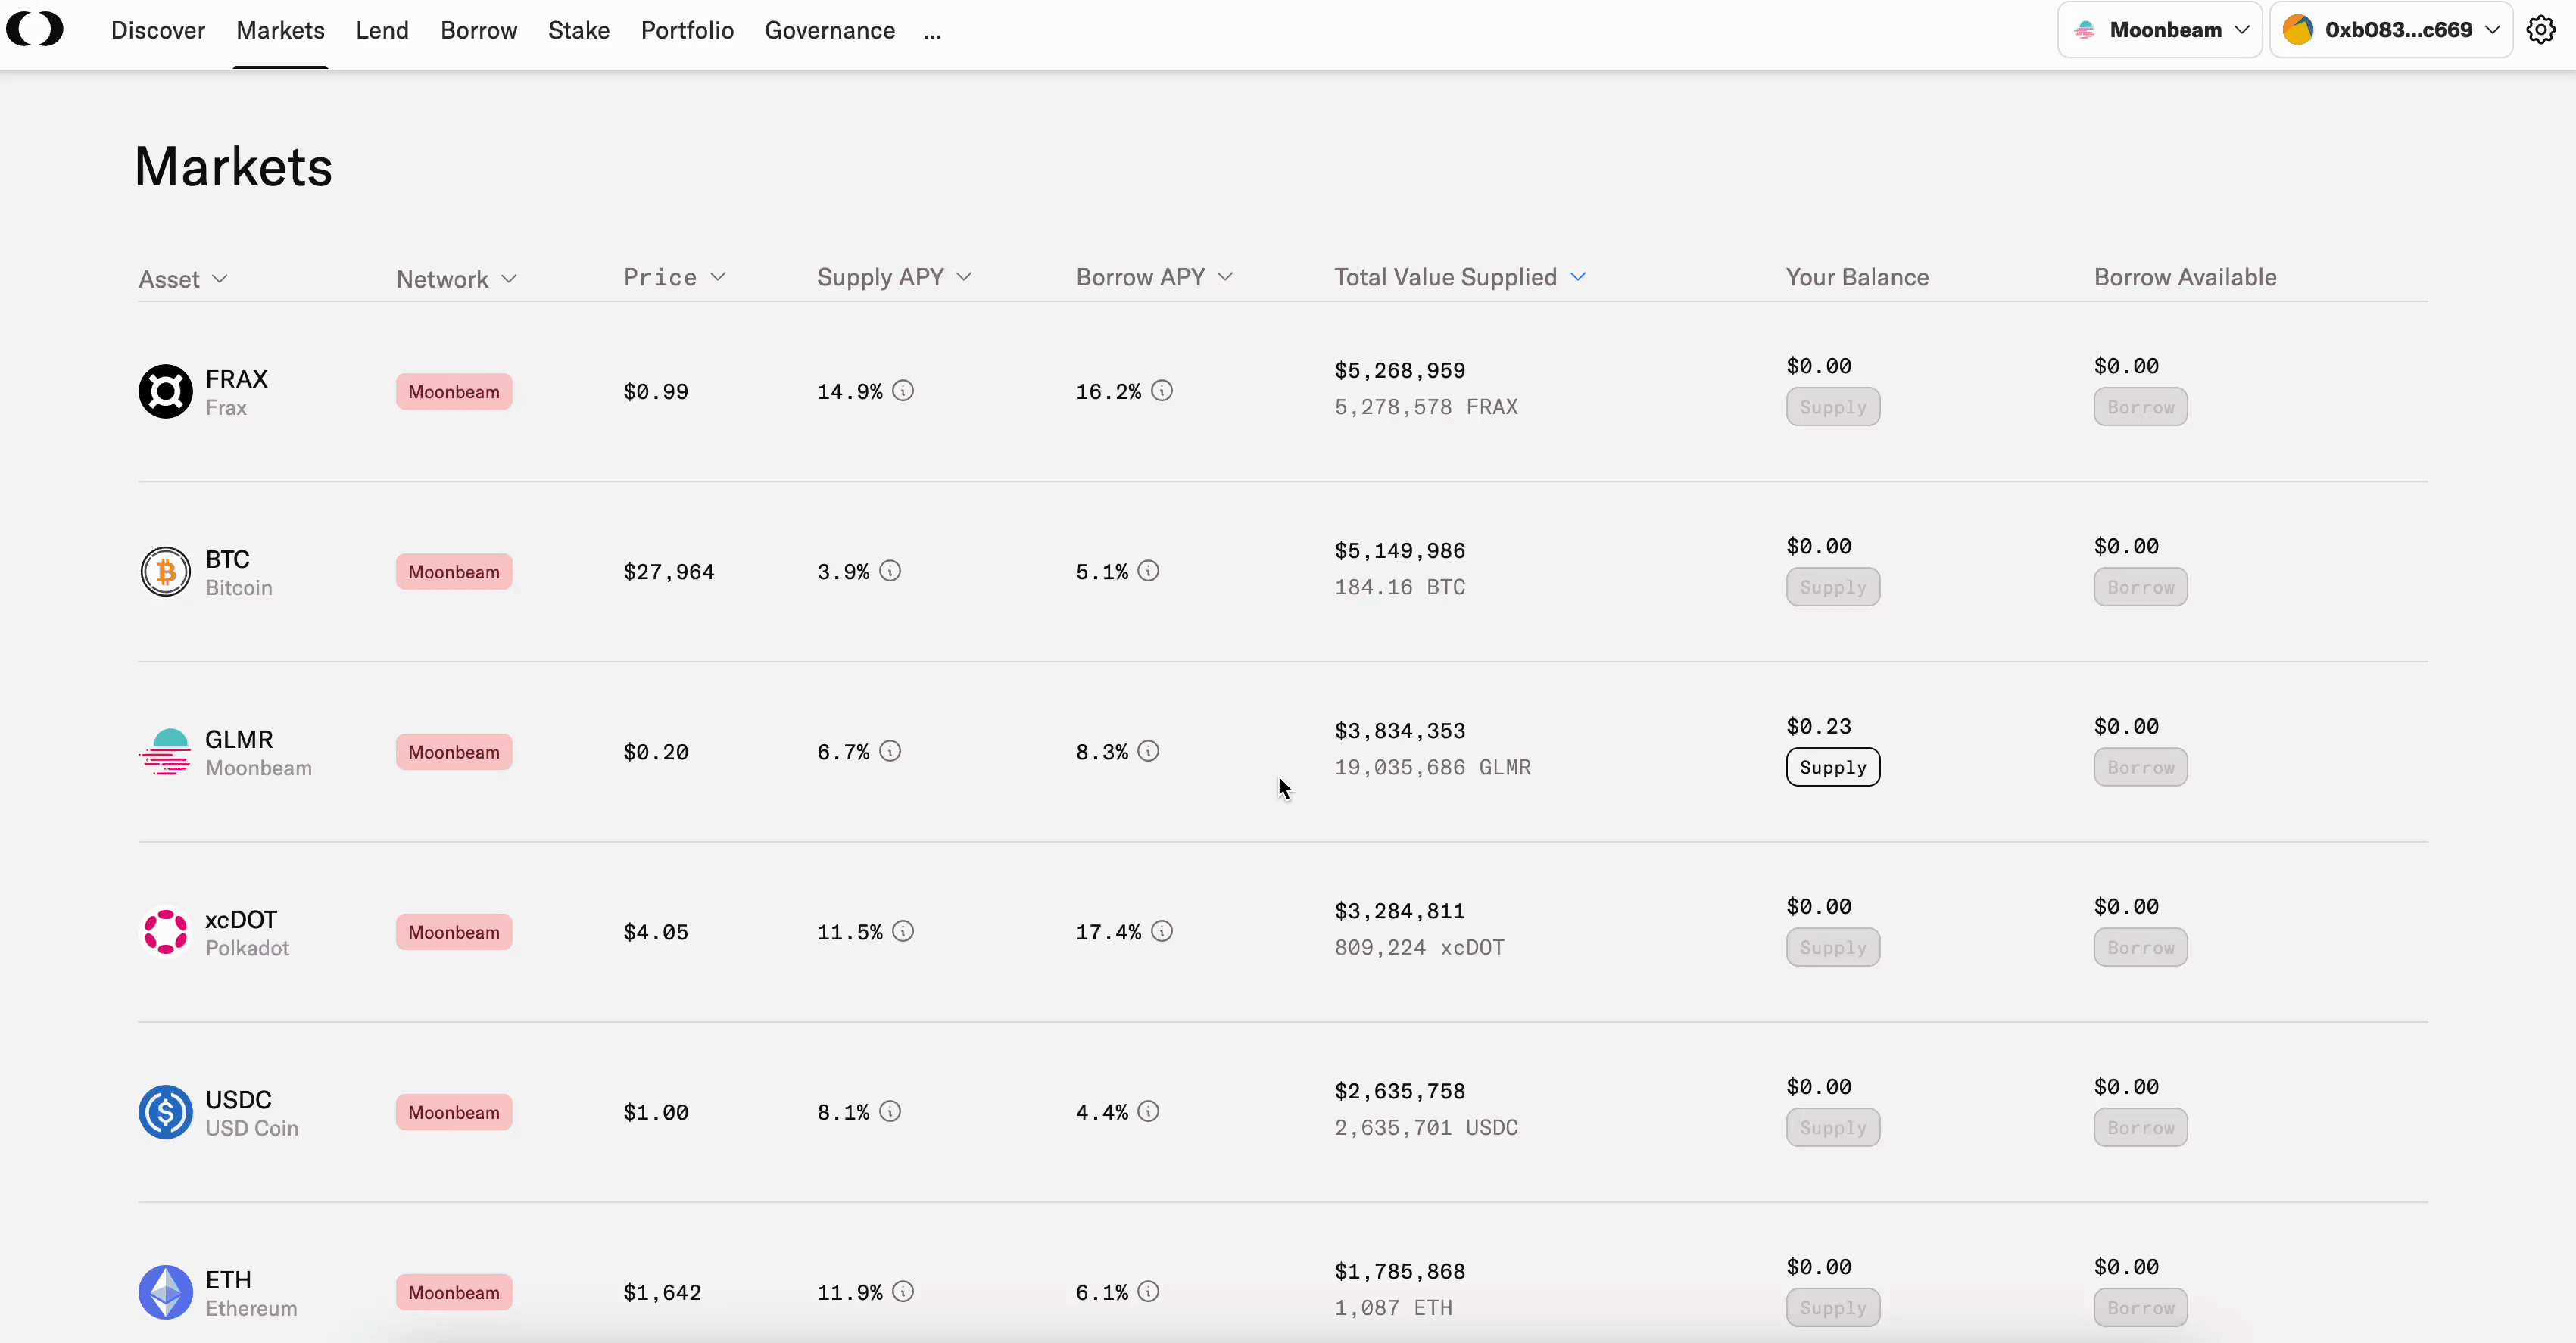This screenshot has width=2576, height=1343.
Task: Click Supply button for USDC
Action: (1833, 1127)
